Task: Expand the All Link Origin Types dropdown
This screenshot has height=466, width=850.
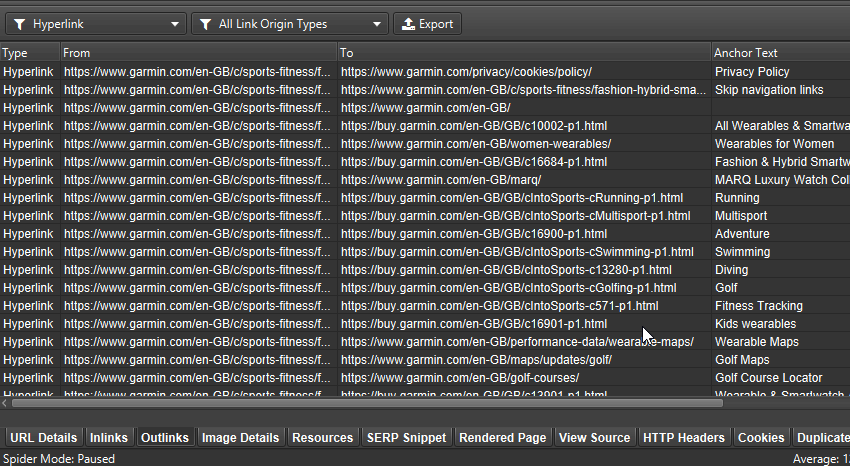Action: coord(377,24)
